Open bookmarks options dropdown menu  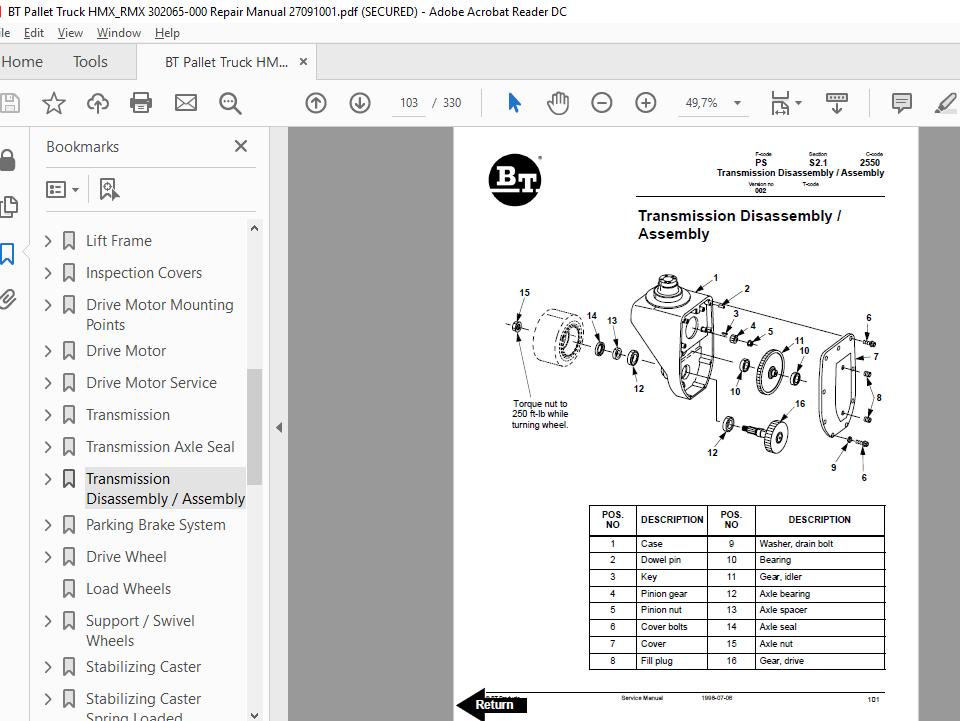coord(62,190)
